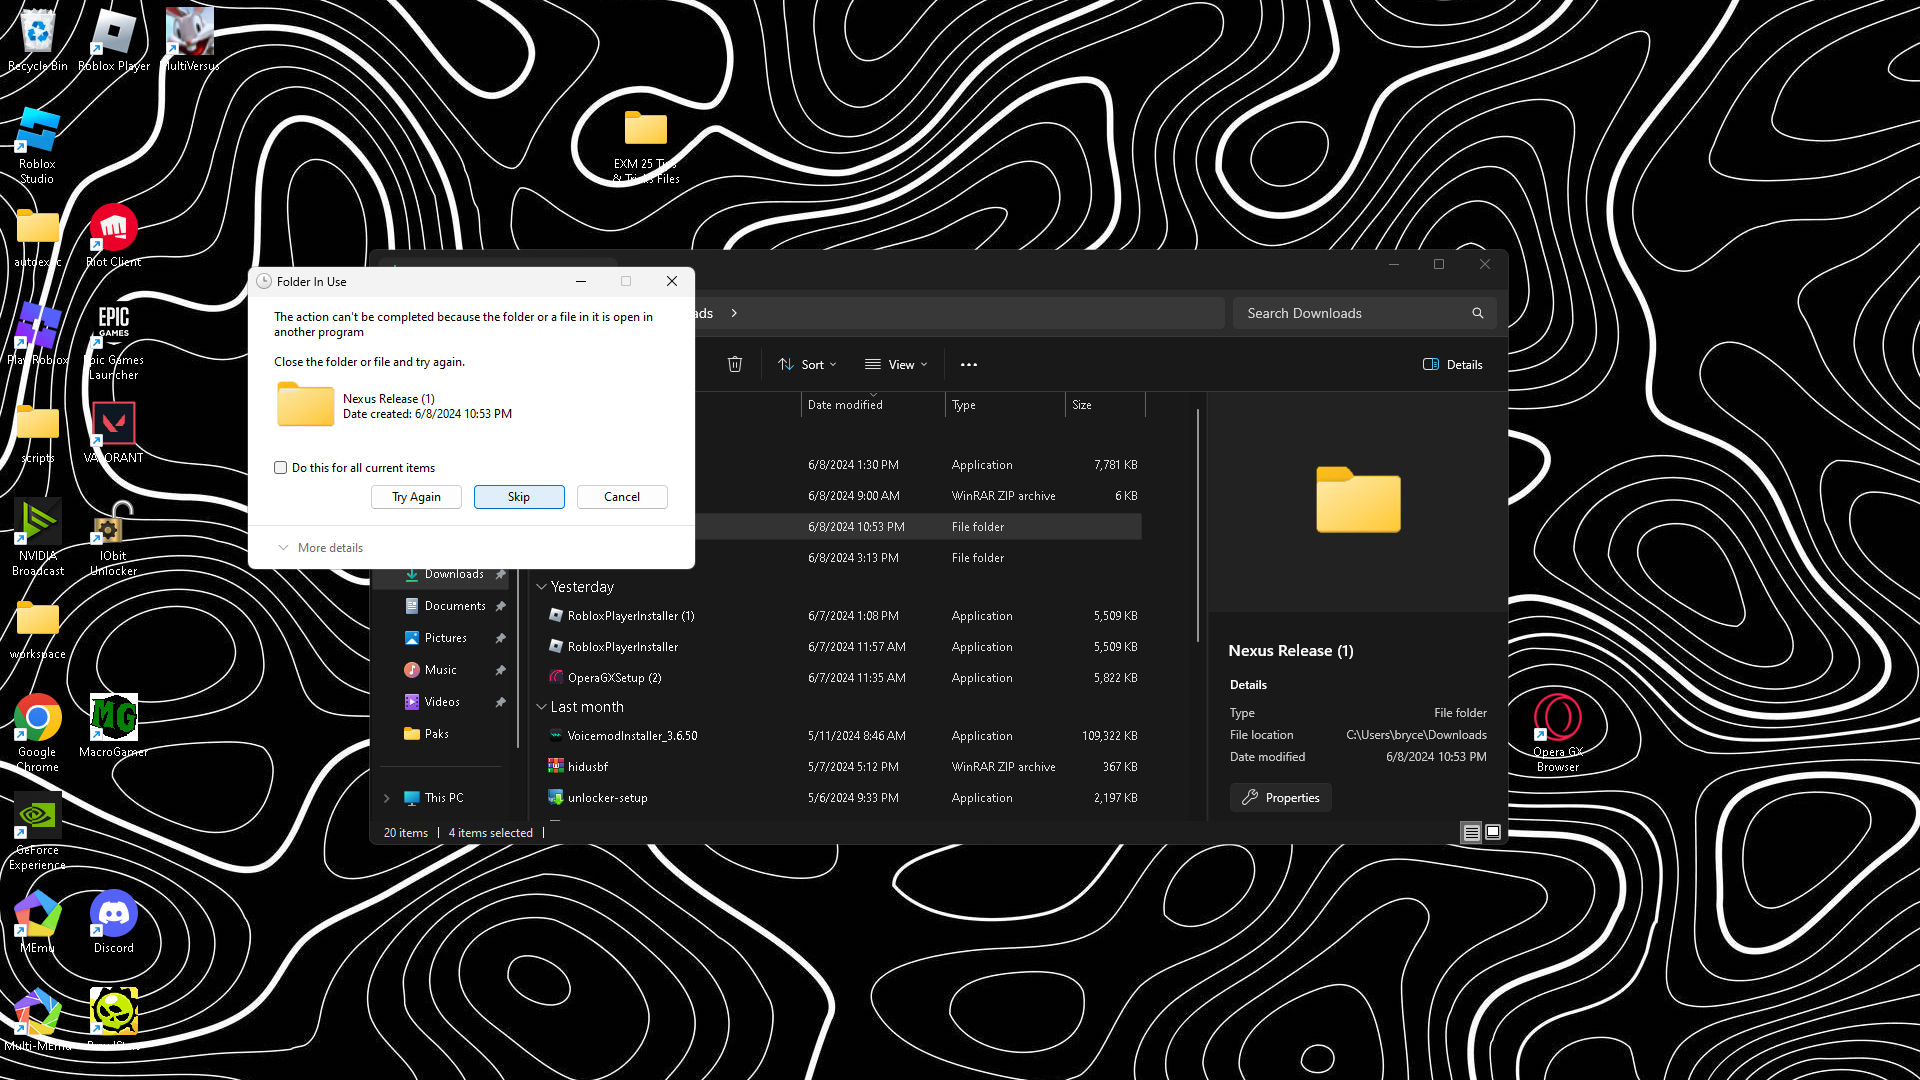The height and width of the screenshot is (1080, 1920).
Task: Open the View options dropdown
Action: coord(896,364)
